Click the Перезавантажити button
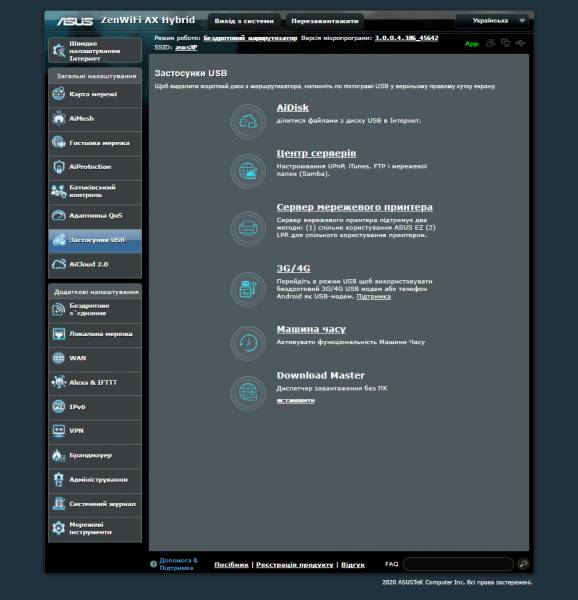The width and height of the screenshot is (578, 600). pos(325,21)
